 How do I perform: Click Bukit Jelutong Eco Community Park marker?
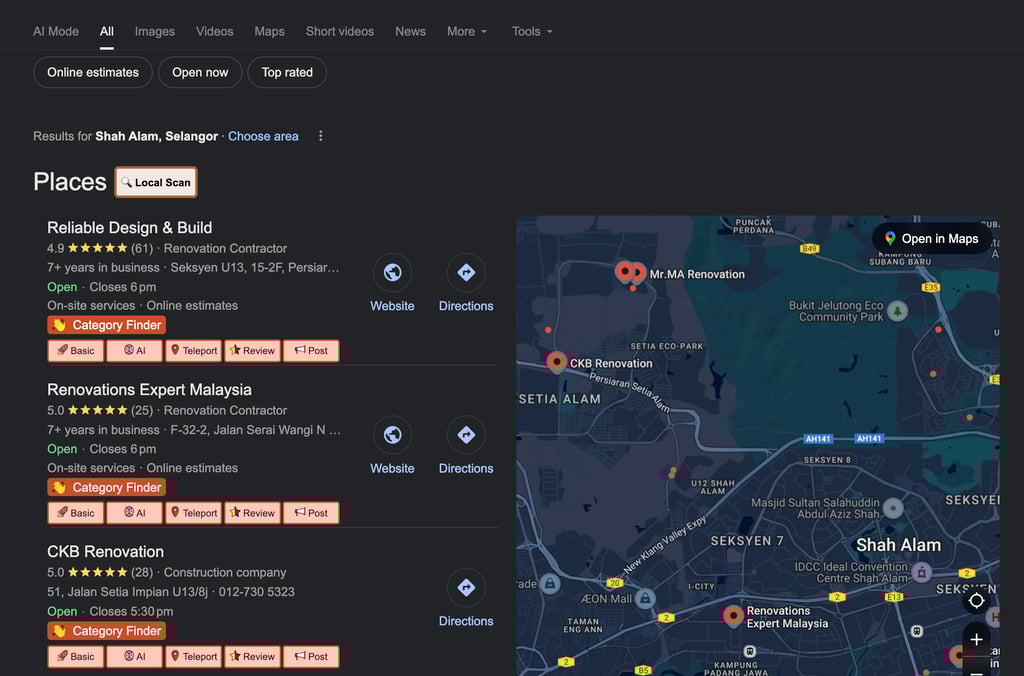coord(897,311)
